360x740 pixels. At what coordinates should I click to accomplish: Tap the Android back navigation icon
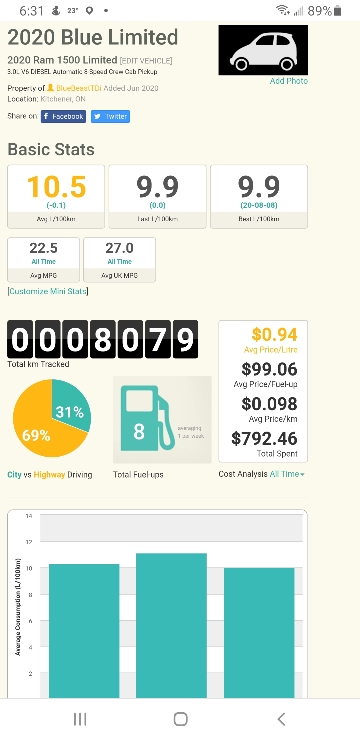(x=281, y=719)
